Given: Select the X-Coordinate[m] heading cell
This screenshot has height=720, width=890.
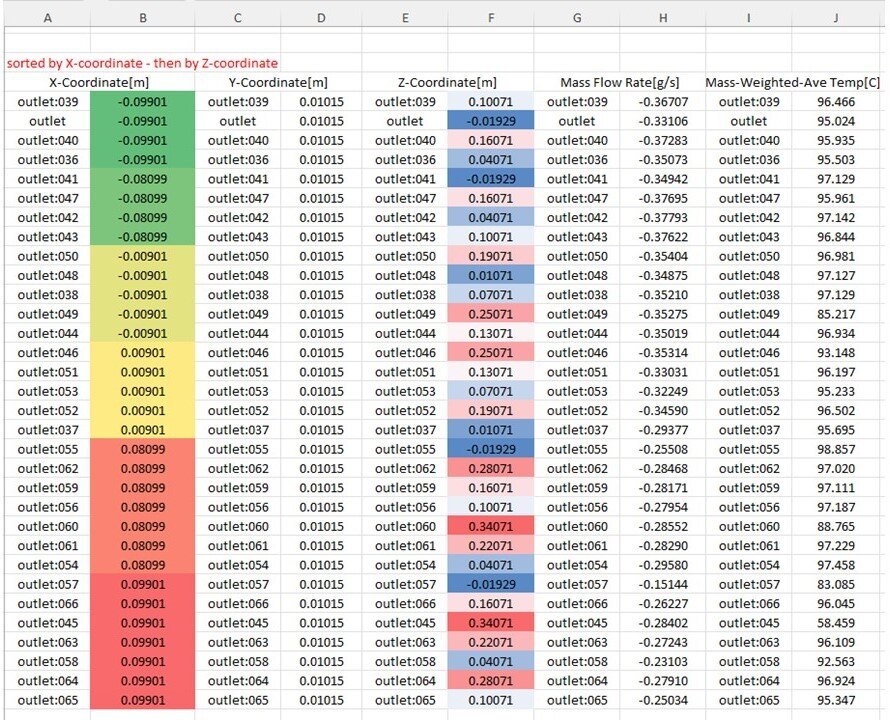Looking at the screenshot, I should (x=96, y=82).
